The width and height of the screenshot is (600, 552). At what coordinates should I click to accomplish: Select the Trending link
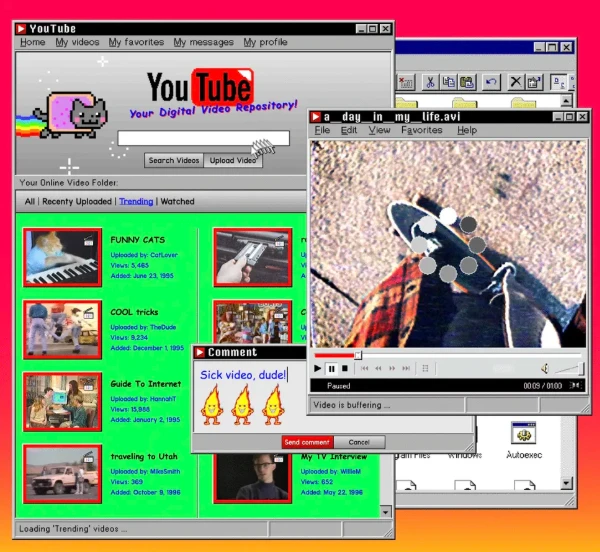tap(136, 201)
